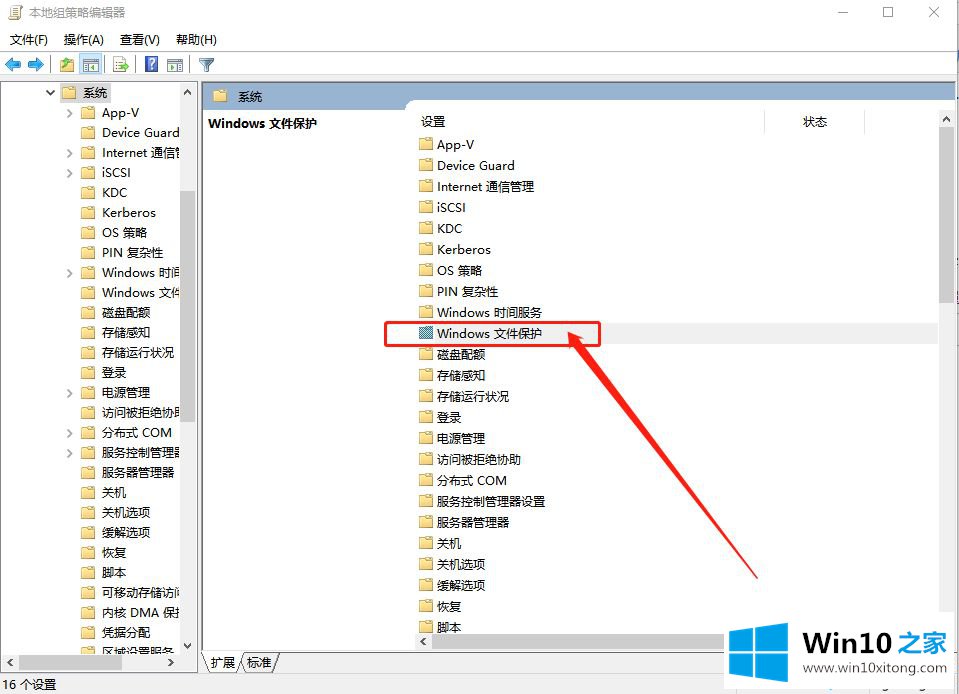This screenshot has width=959, height=694.
Task: Open the 查看(V) menu
Action: point(139,40)
